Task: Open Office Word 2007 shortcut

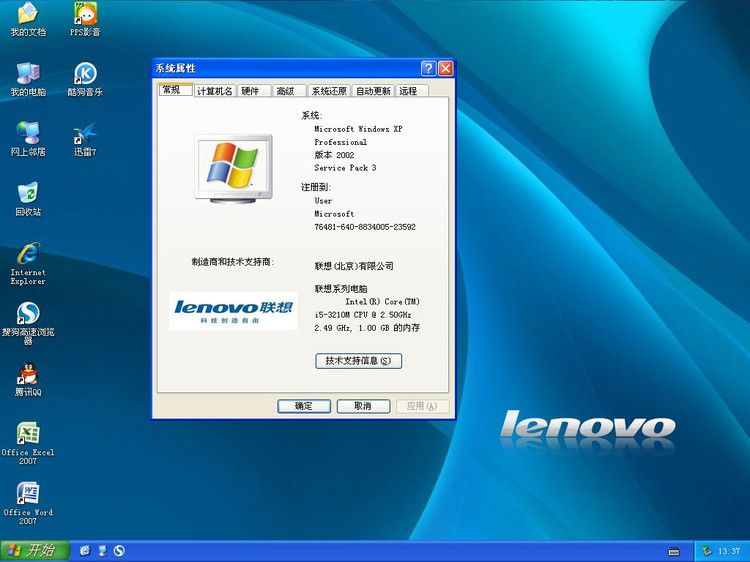Action: click(x=28, y=503)
